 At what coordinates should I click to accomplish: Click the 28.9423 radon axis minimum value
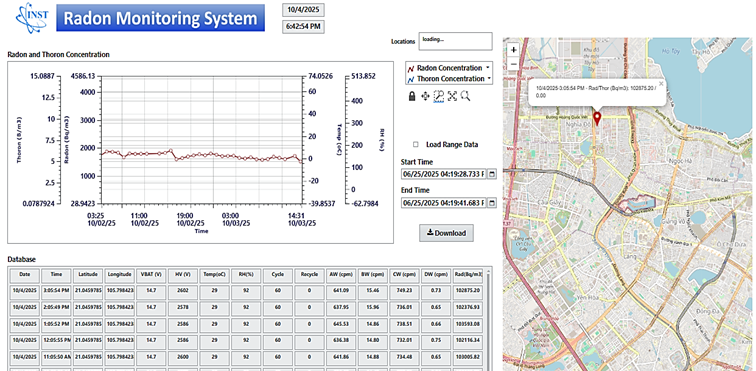[x=82, y=204]
